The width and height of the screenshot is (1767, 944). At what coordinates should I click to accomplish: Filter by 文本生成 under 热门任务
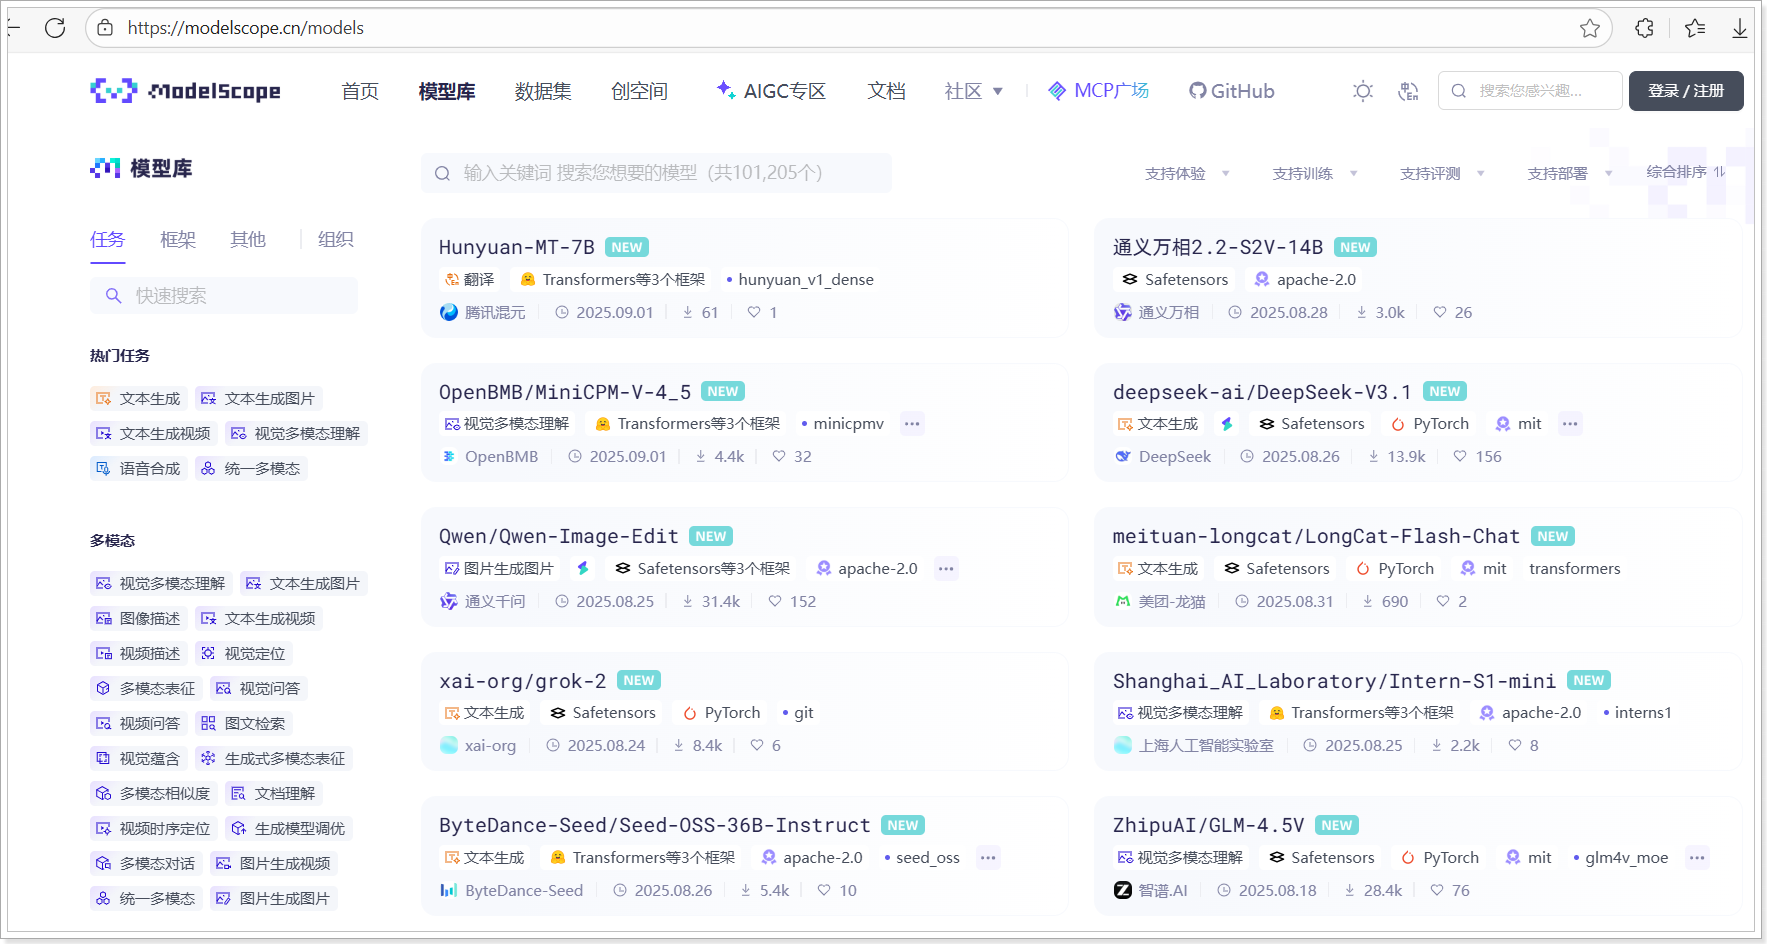[139, 399]
